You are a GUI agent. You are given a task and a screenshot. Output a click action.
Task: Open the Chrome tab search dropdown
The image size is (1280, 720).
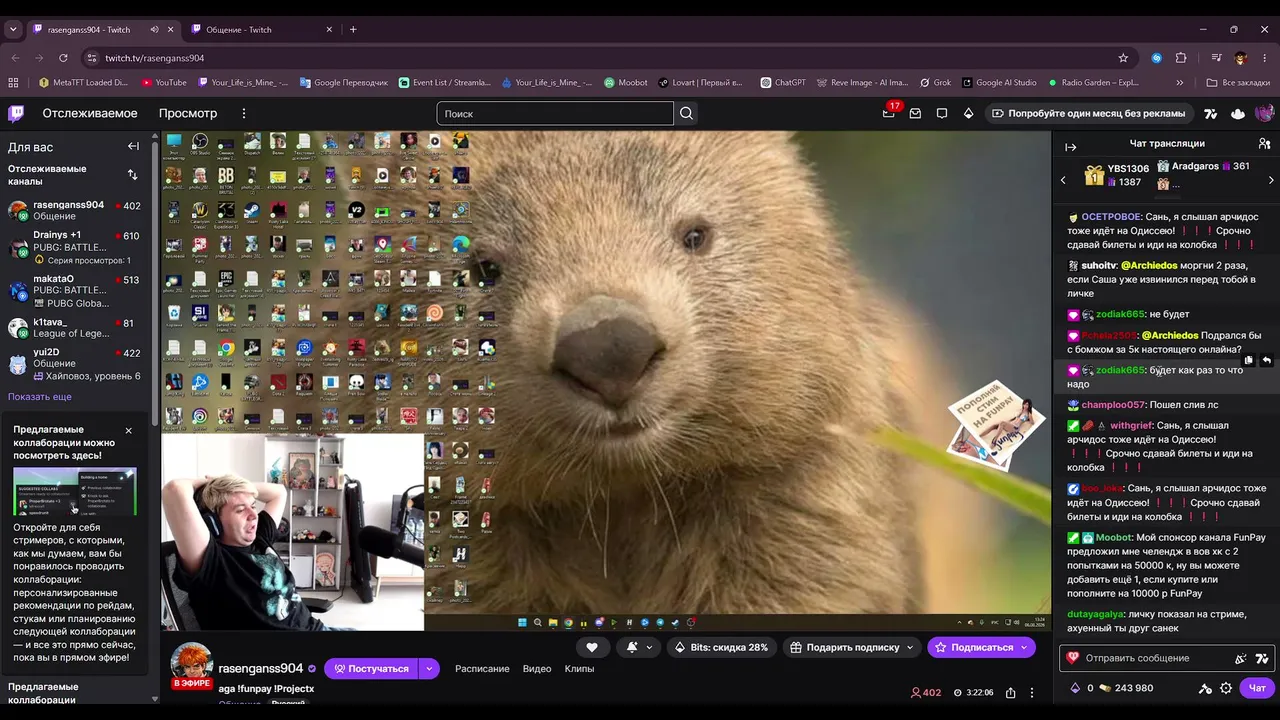coord(13,29)
